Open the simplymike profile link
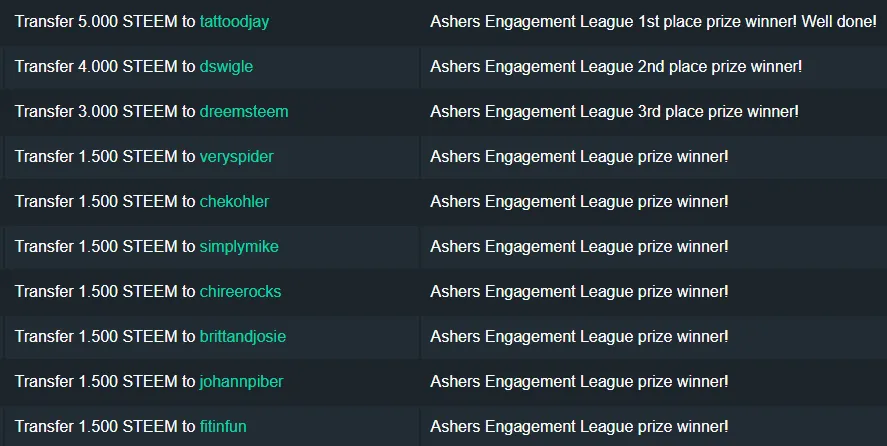 pos(239,246)
